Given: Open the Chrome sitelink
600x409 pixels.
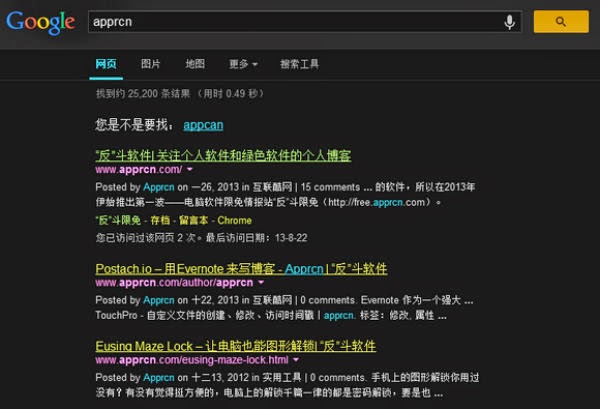Looking at the screenshot, I should click(235, 220).
